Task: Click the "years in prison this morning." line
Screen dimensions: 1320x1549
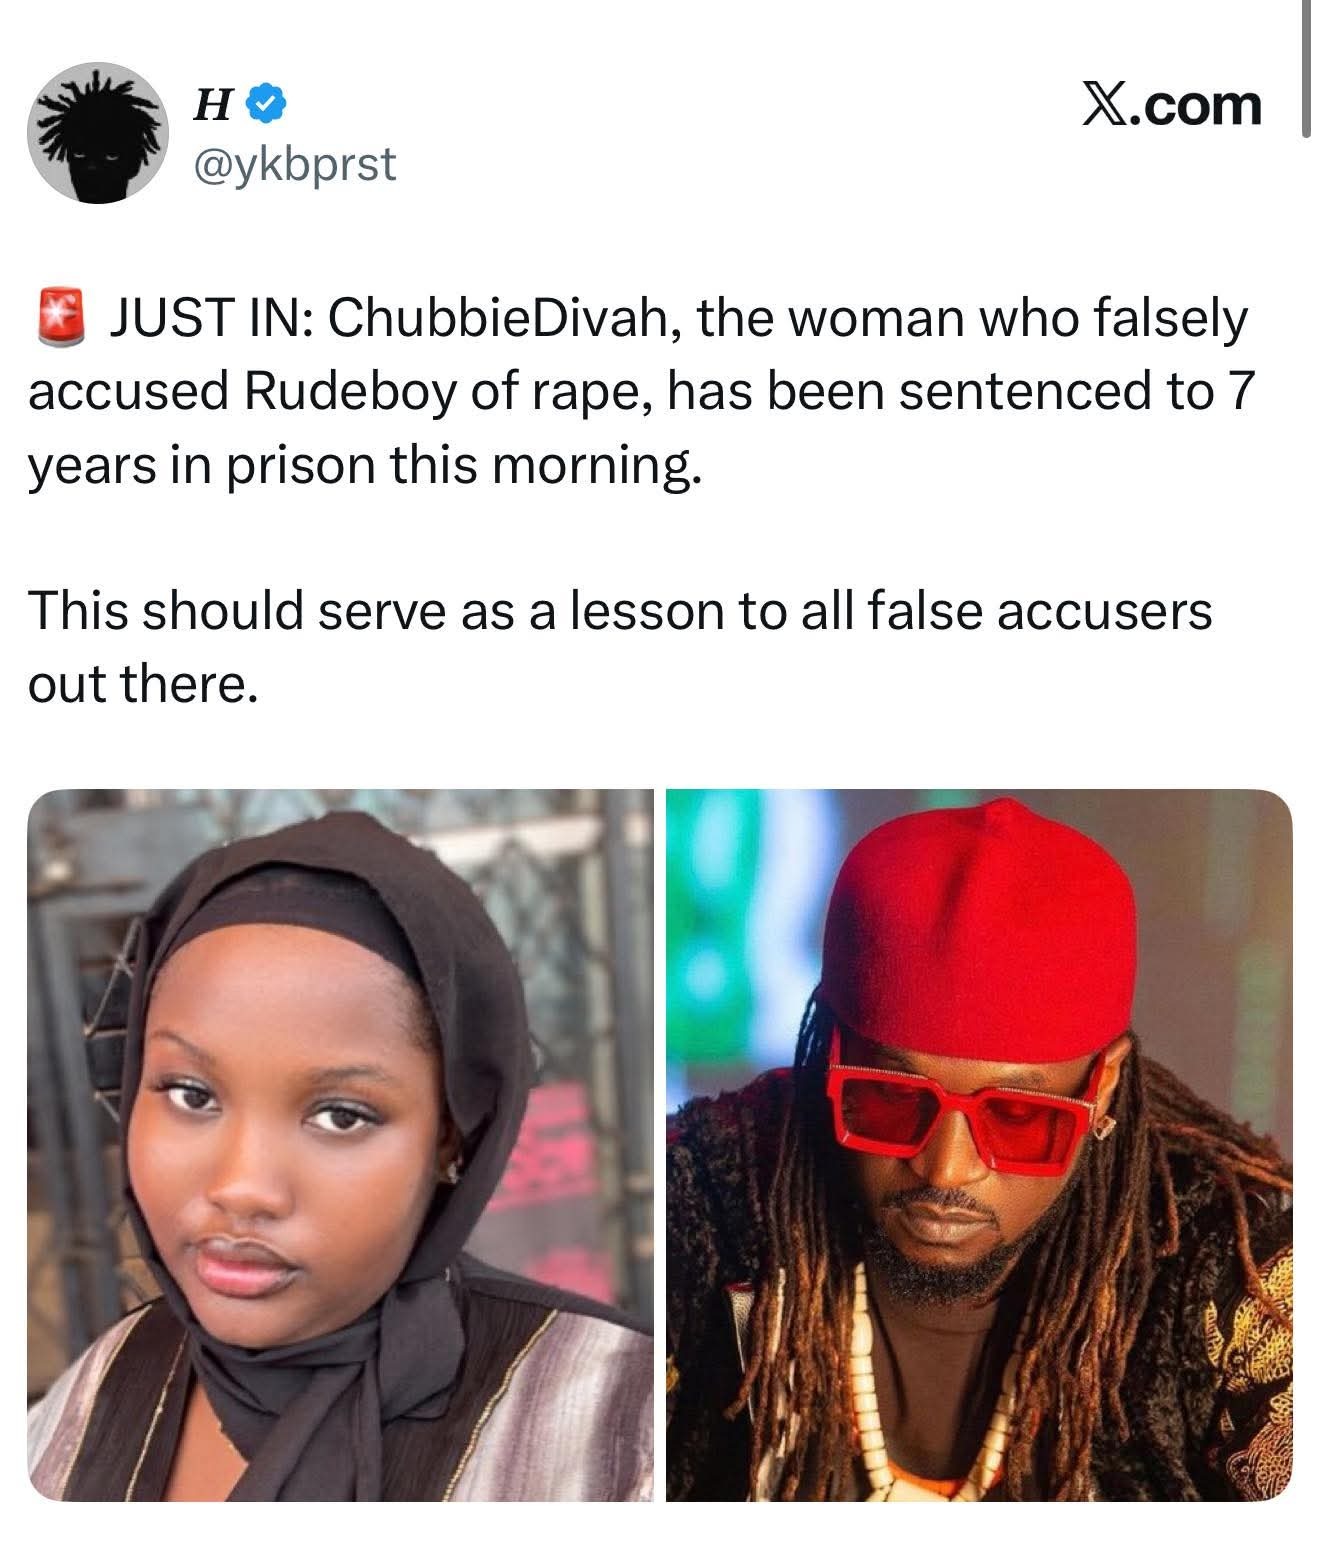Action: click(366, 466)
